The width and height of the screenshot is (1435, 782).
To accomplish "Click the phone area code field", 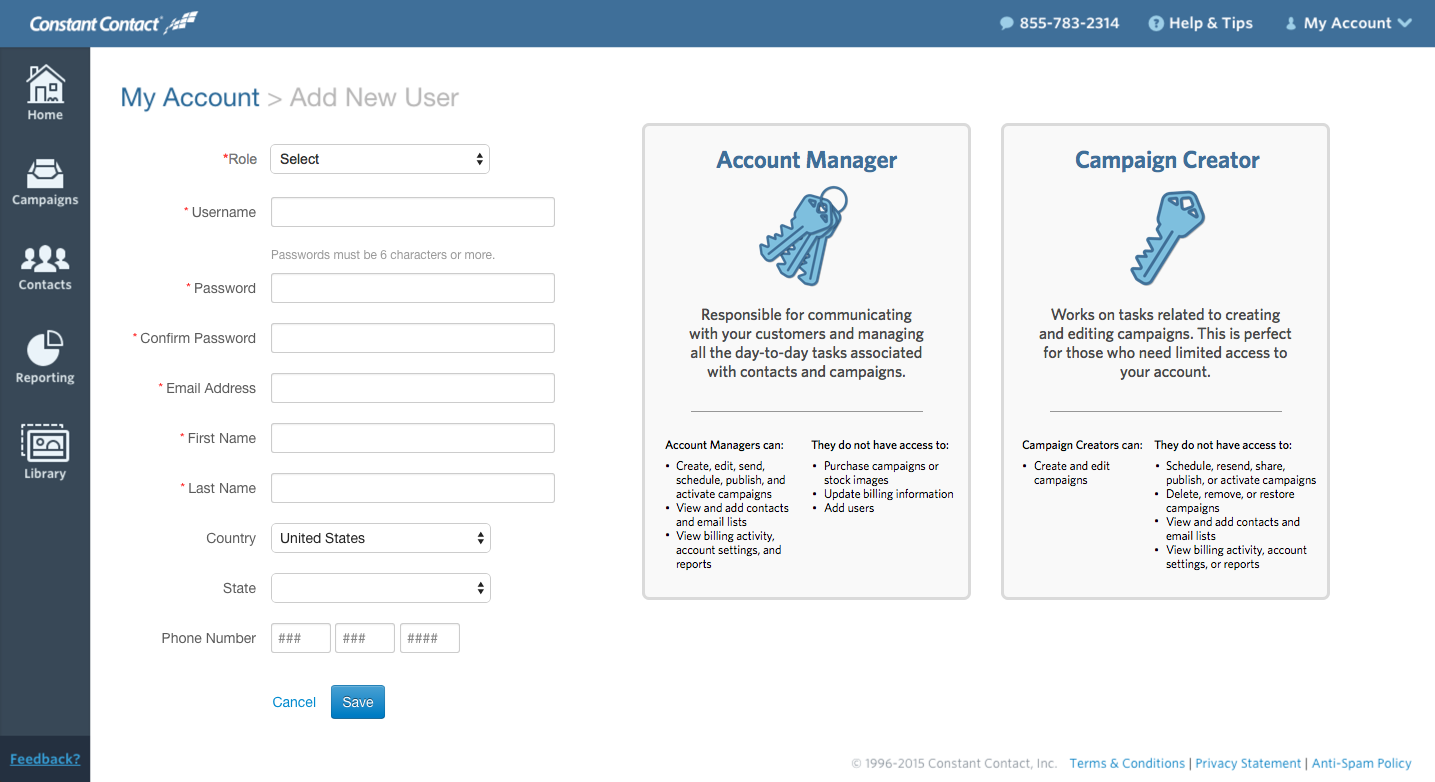I will tap(301, 638).
